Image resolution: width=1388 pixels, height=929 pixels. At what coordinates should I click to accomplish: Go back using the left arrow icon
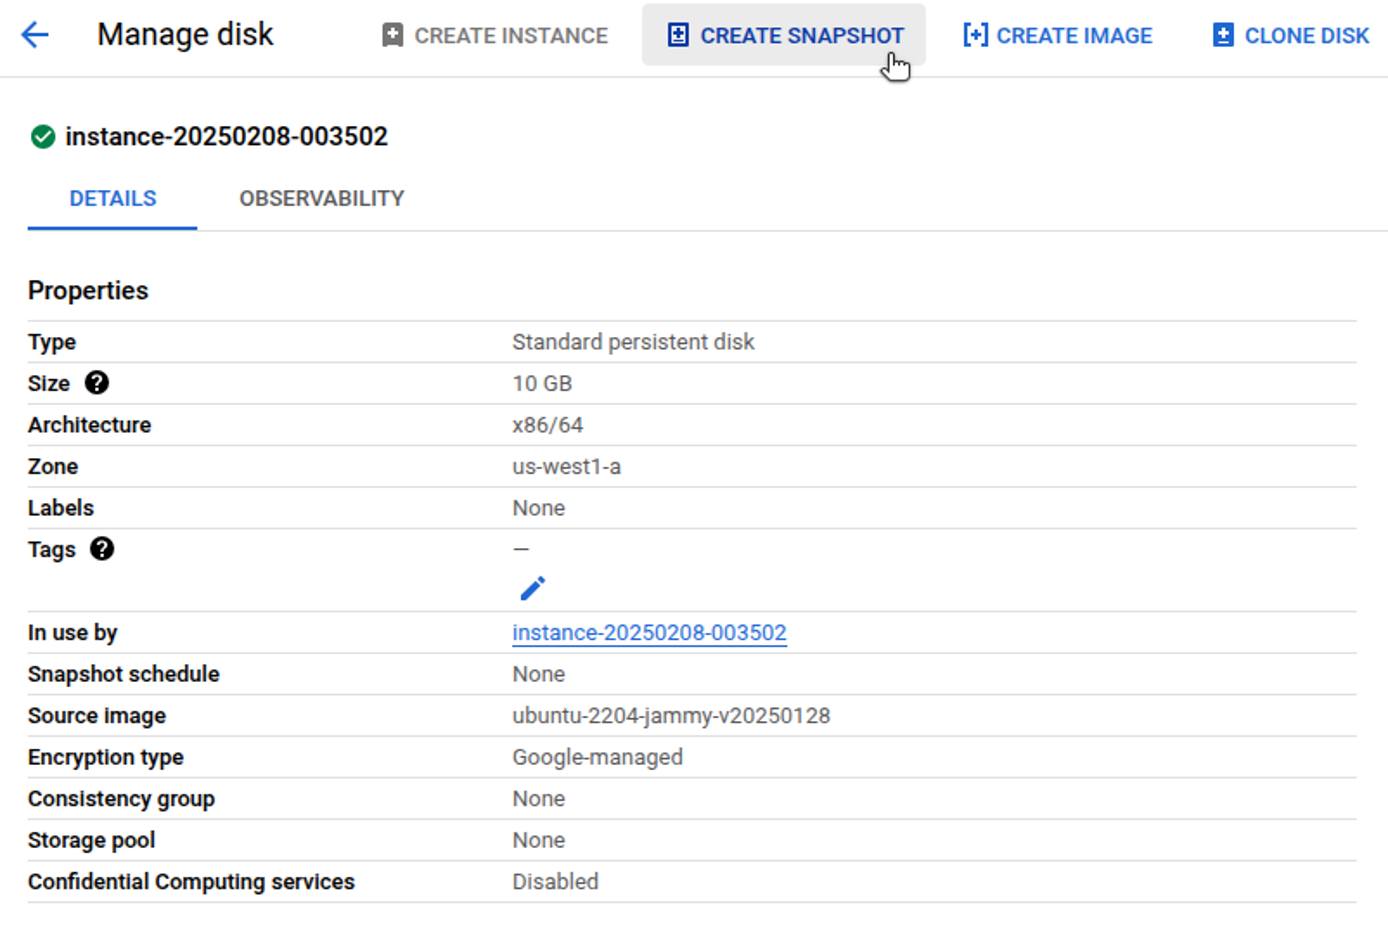click(x=35, y=35)
